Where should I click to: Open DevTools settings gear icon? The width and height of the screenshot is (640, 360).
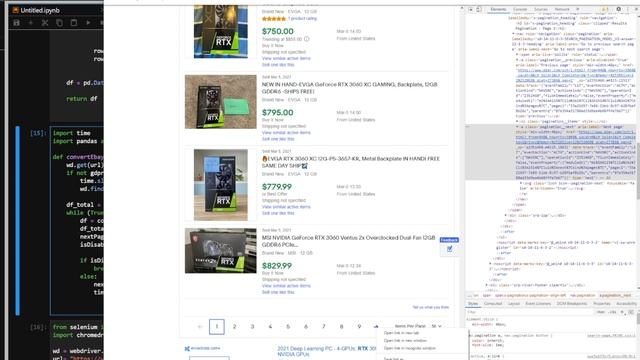619,9
